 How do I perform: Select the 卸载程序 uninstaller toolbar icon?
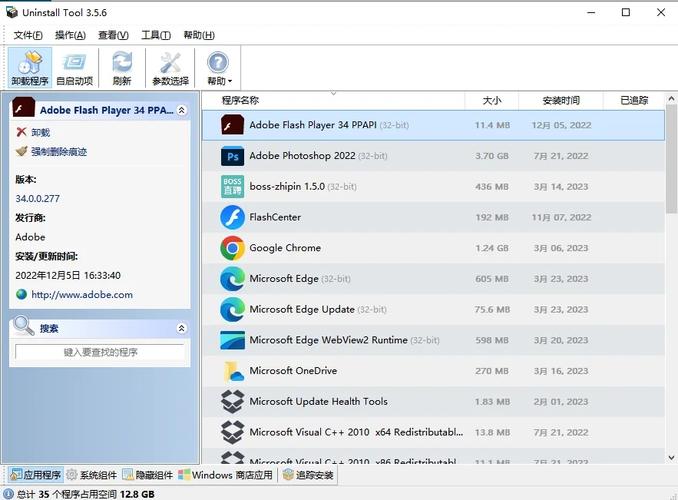30,68
